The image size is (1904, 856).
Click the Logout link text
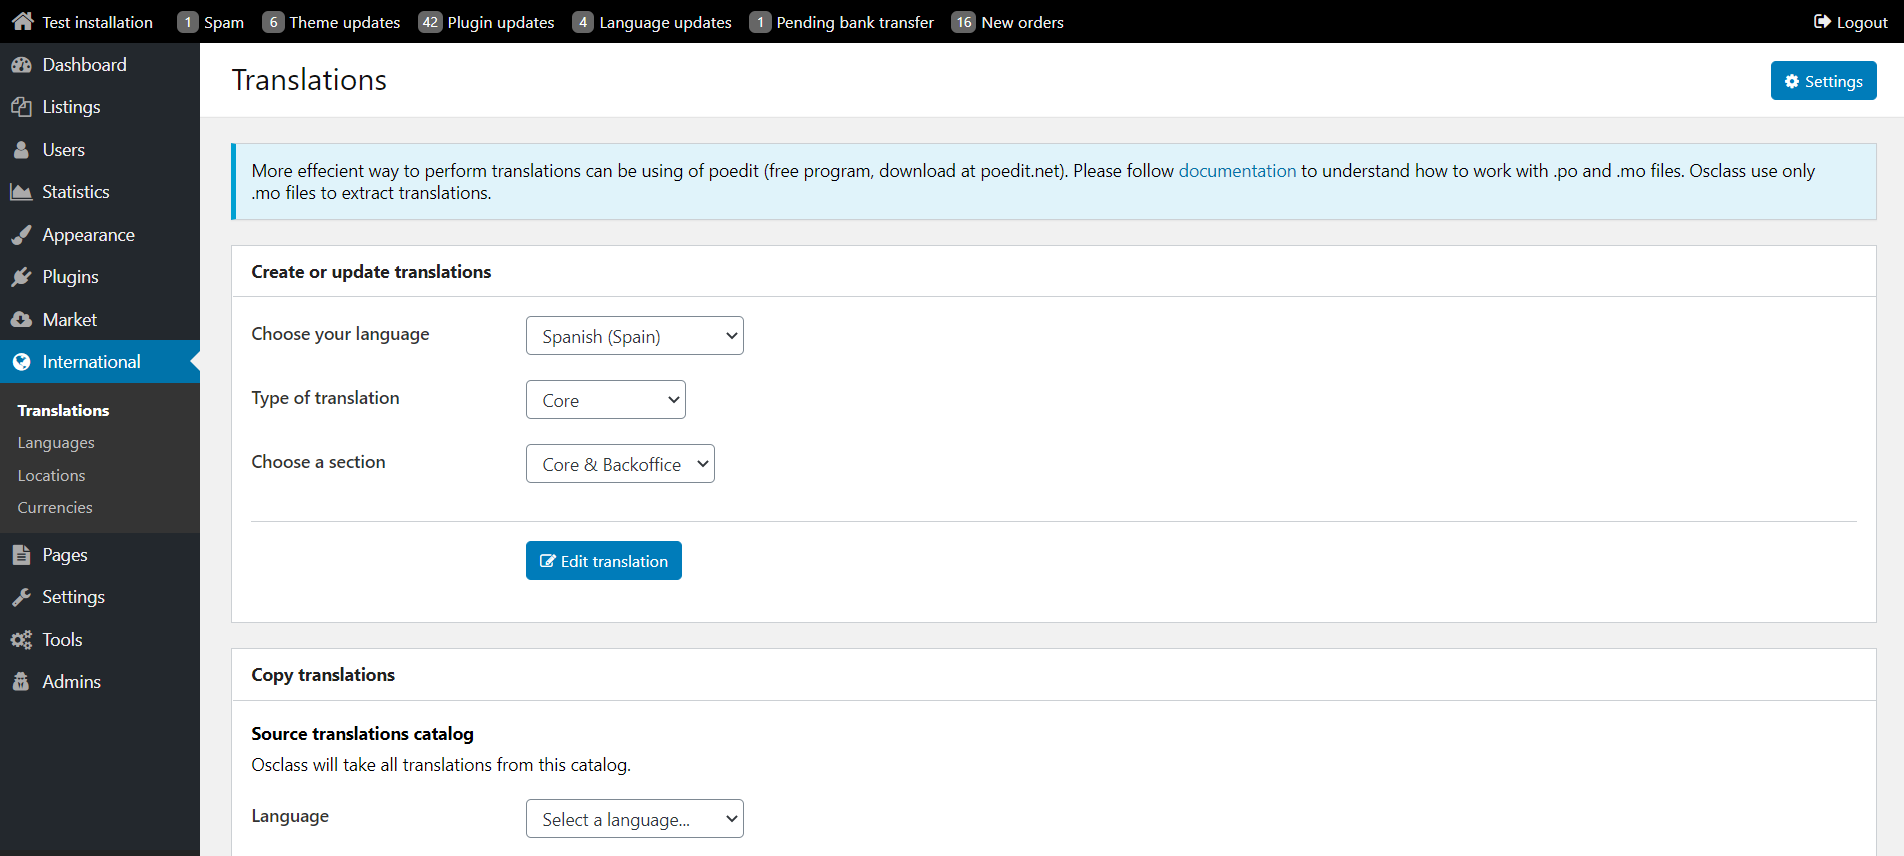pos(1862,23)
